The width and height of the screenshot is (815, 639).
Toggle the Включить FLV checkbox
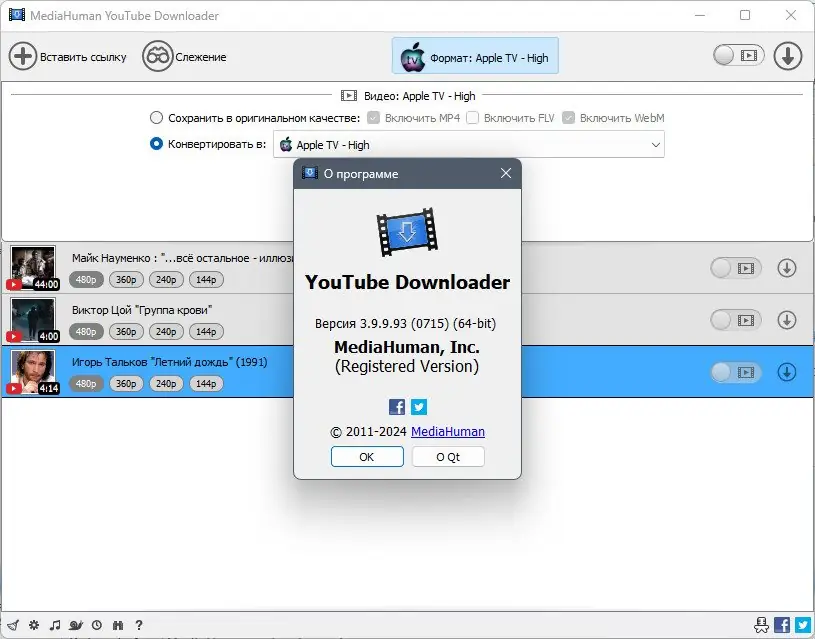click(472, 118)
